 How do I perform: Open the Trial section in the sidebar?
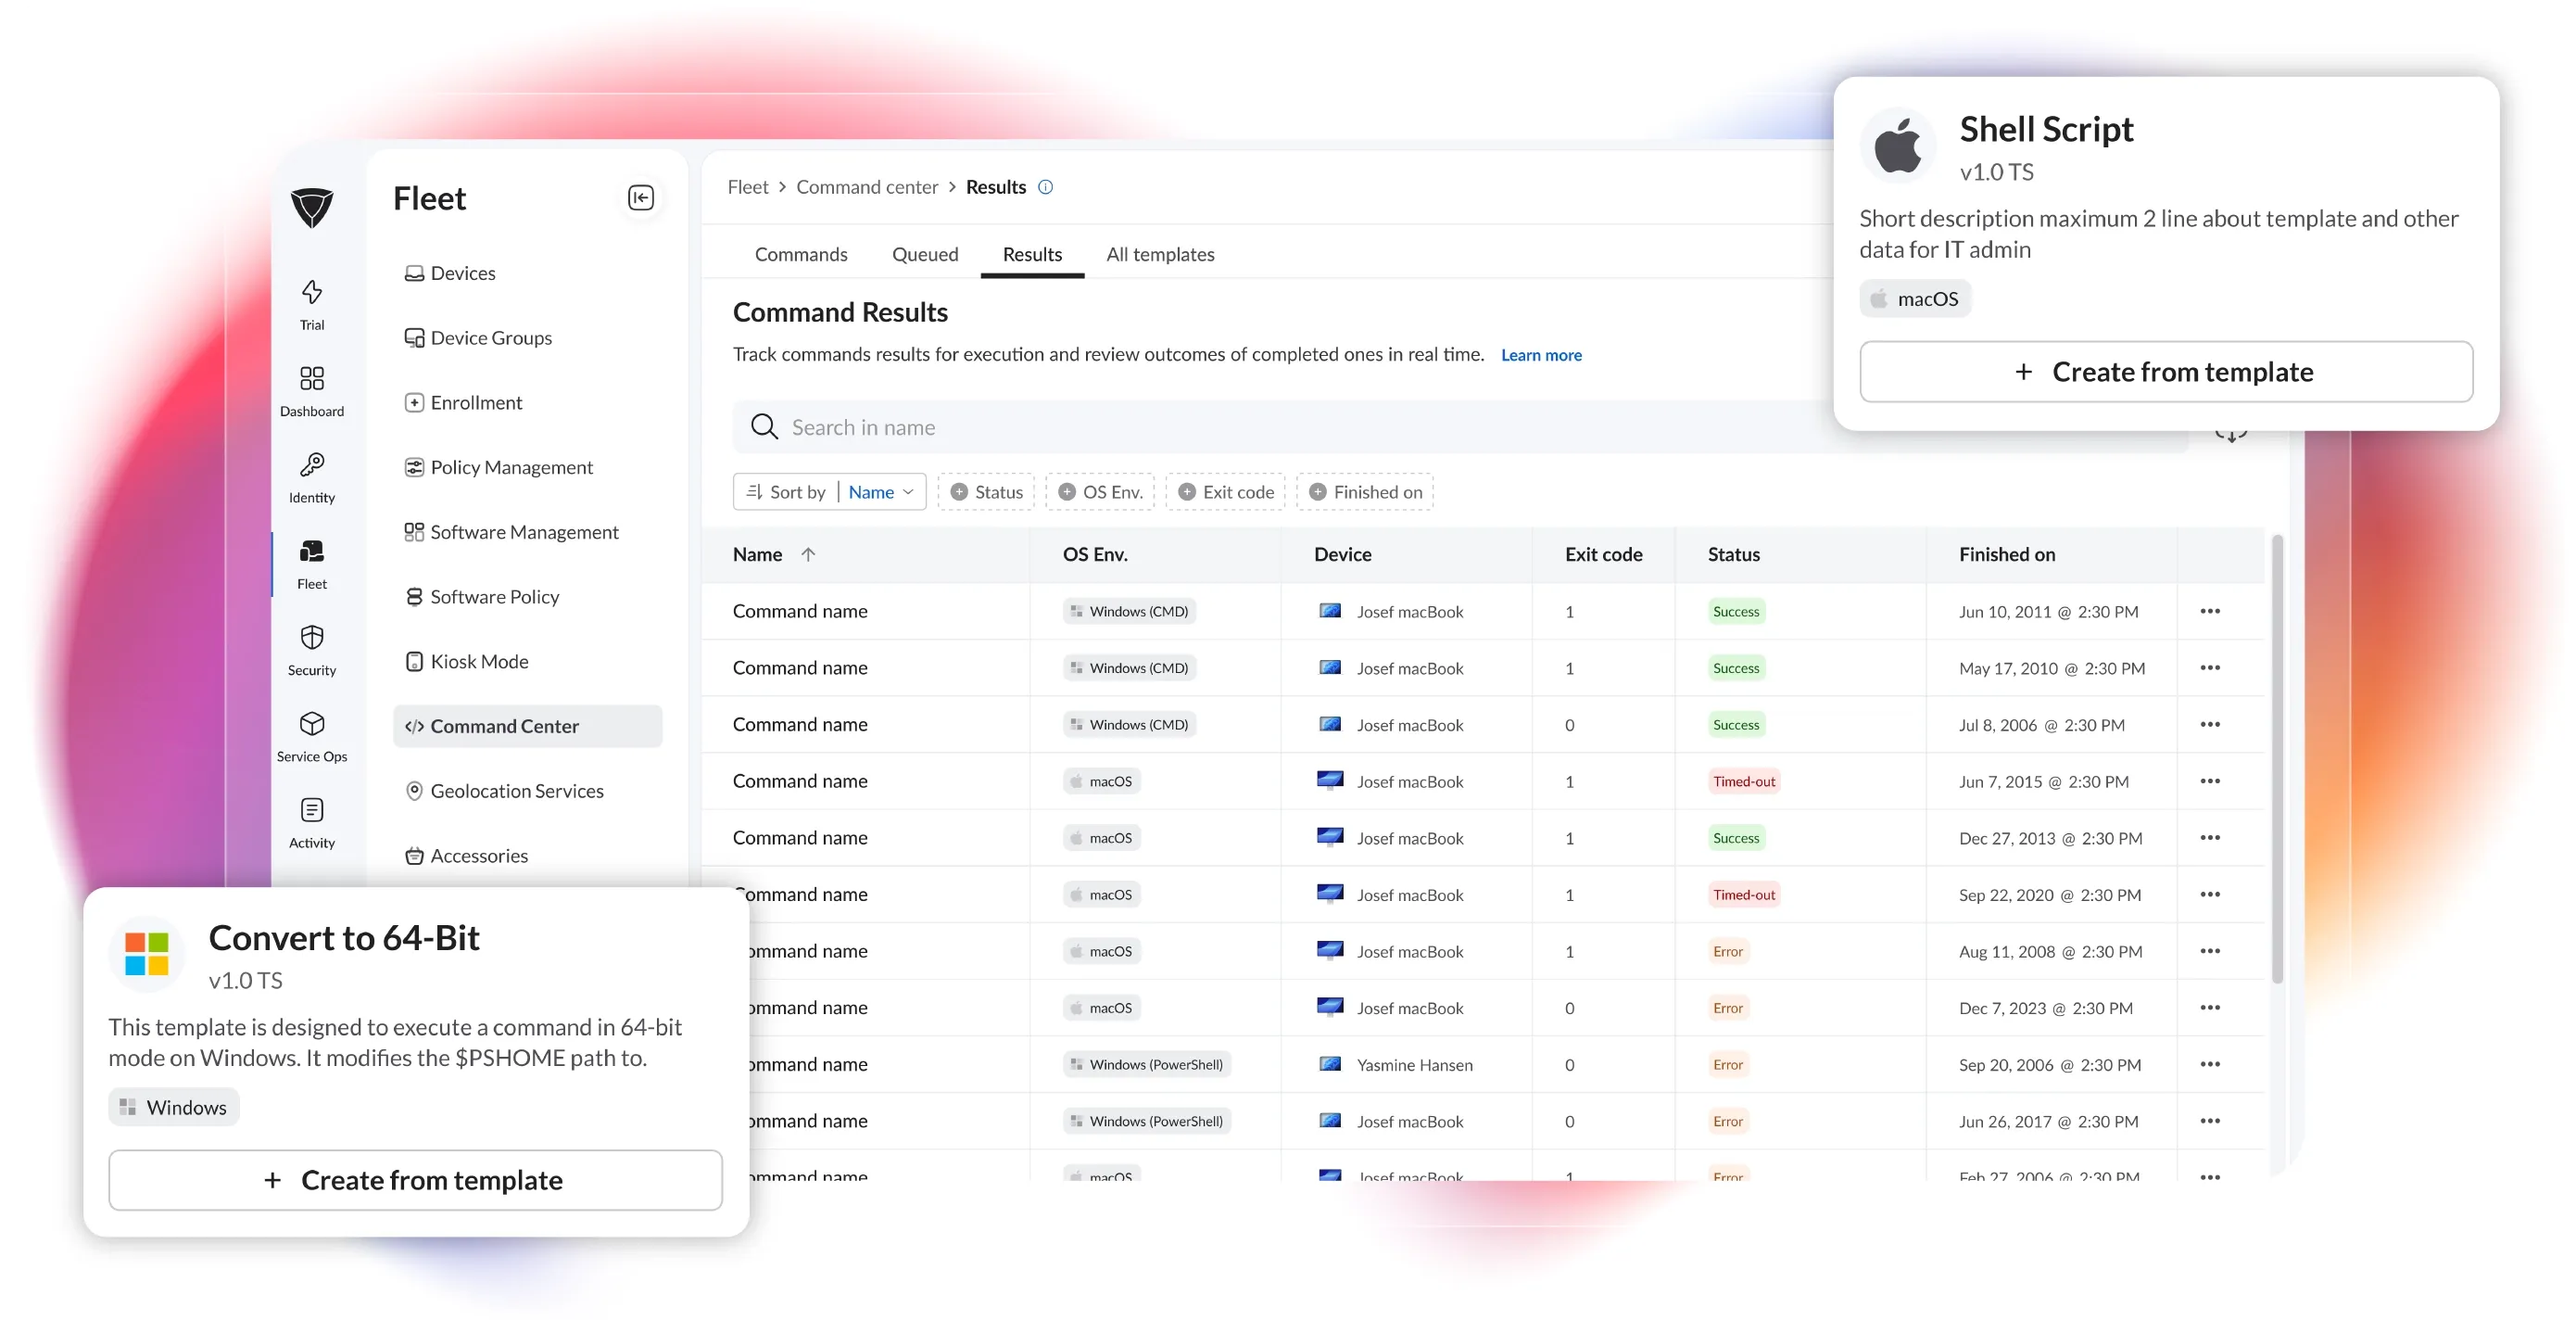point(312,305)
